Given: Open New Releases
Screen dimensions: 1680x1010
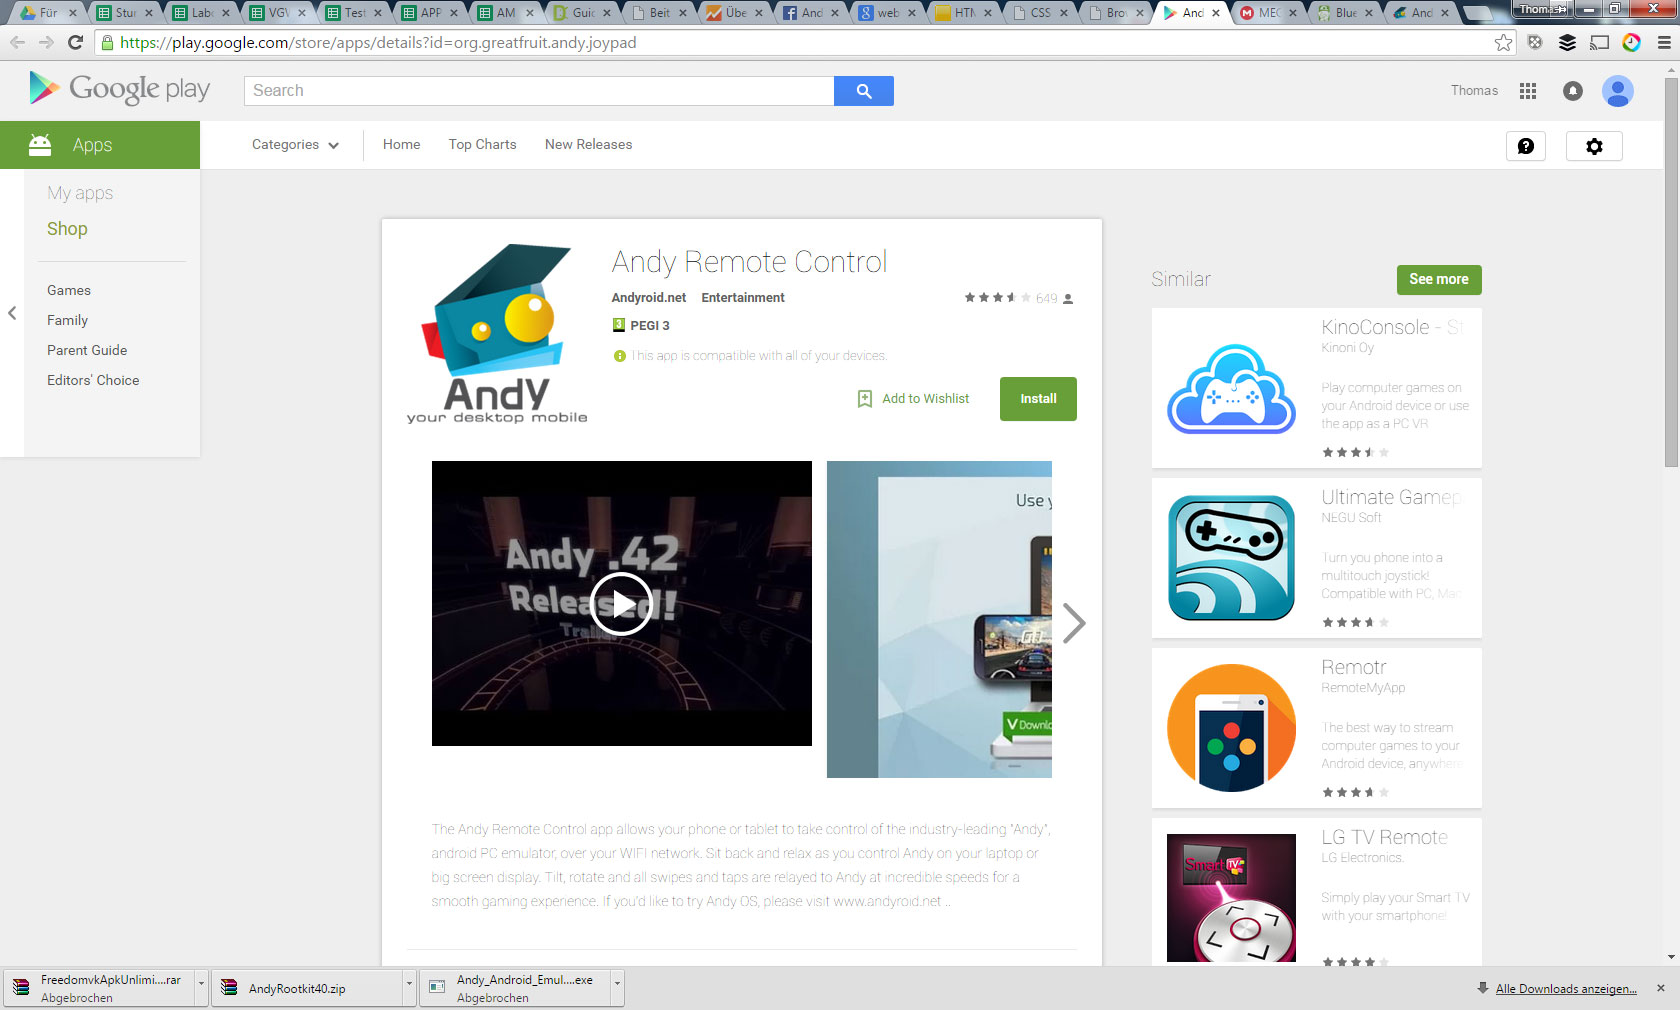Looking at the screenshot, I should pos(588,145).
